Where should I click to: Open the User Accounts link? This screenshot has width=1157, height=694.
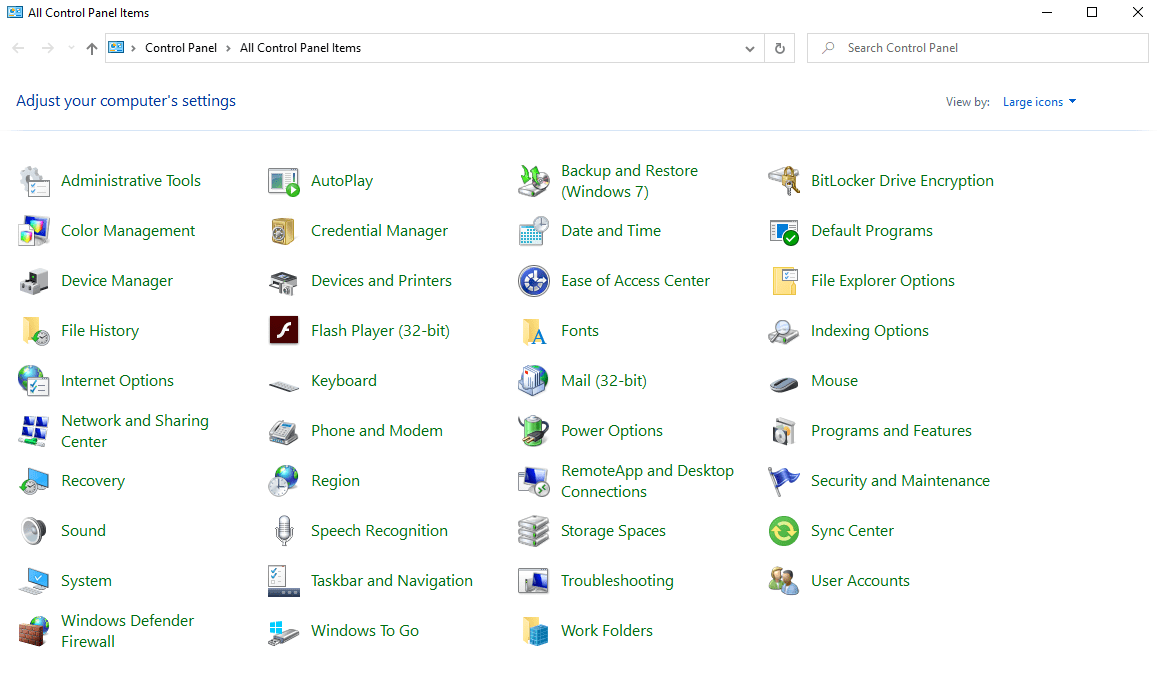tap(860, 581)
